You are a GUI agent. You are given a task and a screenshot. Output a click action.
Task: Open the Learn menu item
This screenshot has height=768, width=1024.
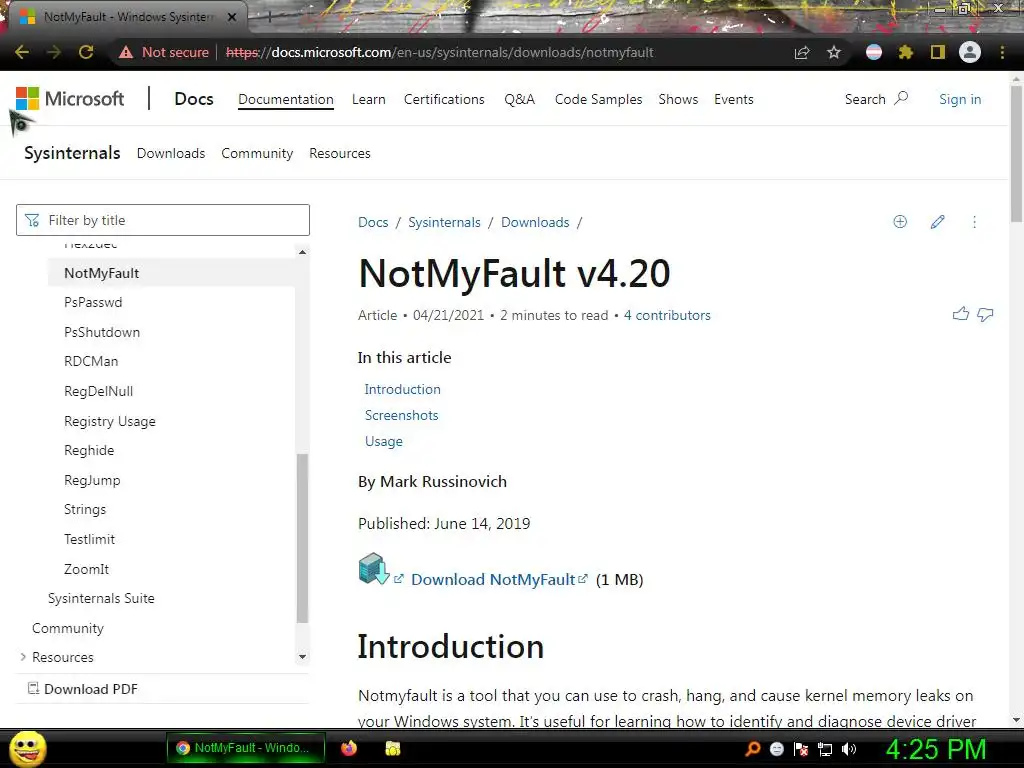[368, 99]
